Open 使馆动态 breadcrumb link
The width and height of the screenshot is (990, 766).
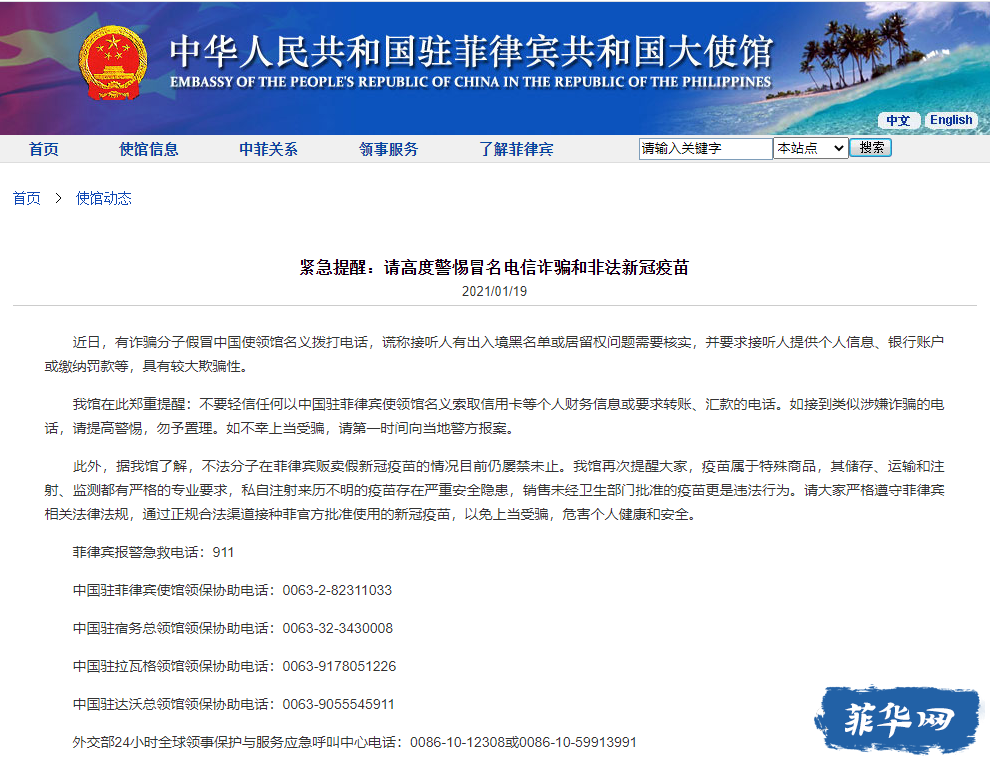104,198
